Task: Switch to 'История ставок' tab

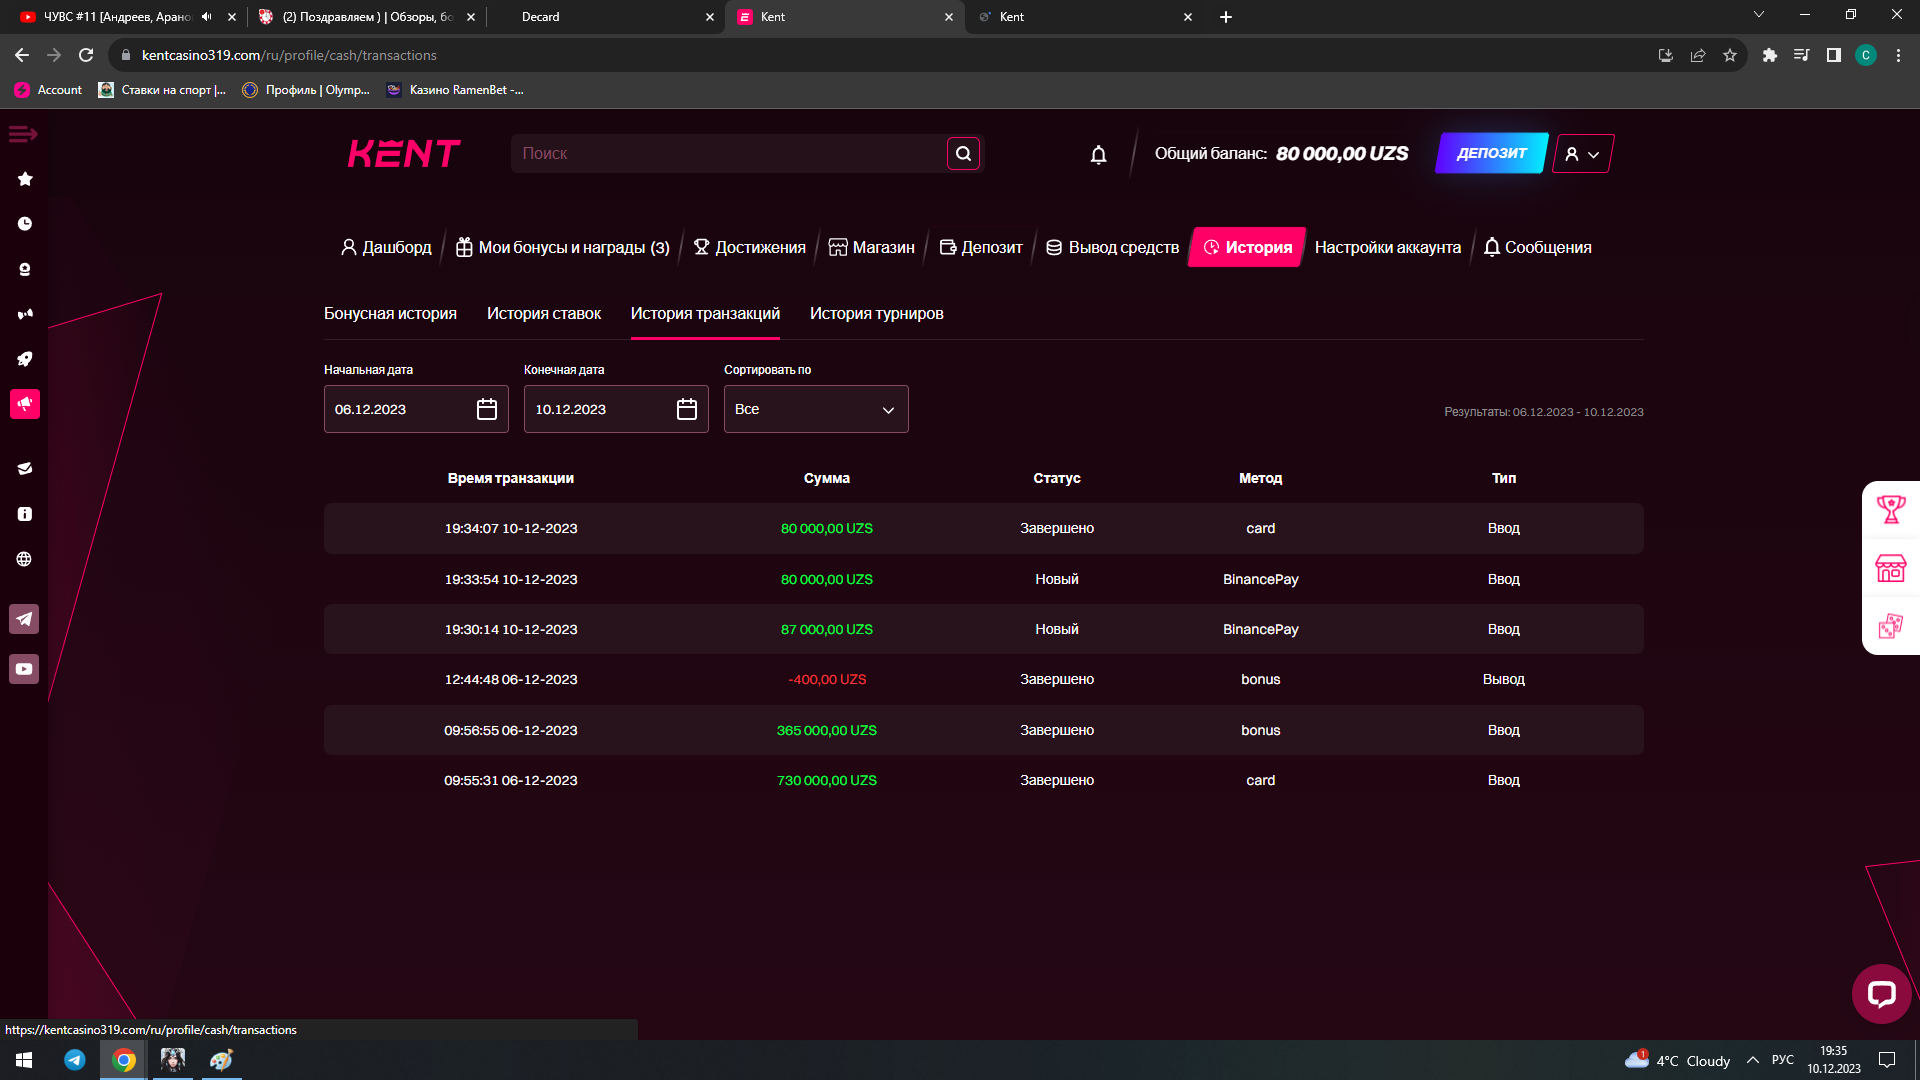Action: (543, 313)
